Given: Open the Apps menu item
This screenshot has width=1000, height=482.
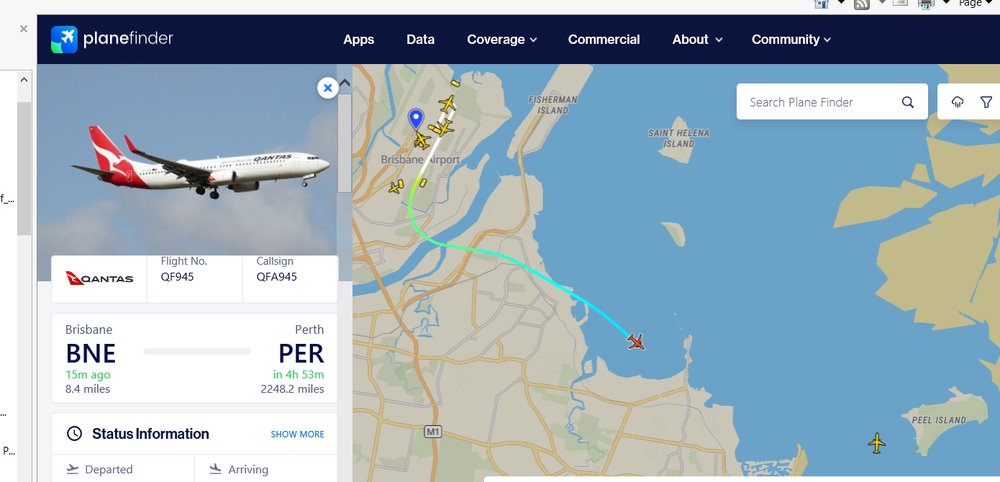Looking at the screenshot, I should click(x=358, y=40).
